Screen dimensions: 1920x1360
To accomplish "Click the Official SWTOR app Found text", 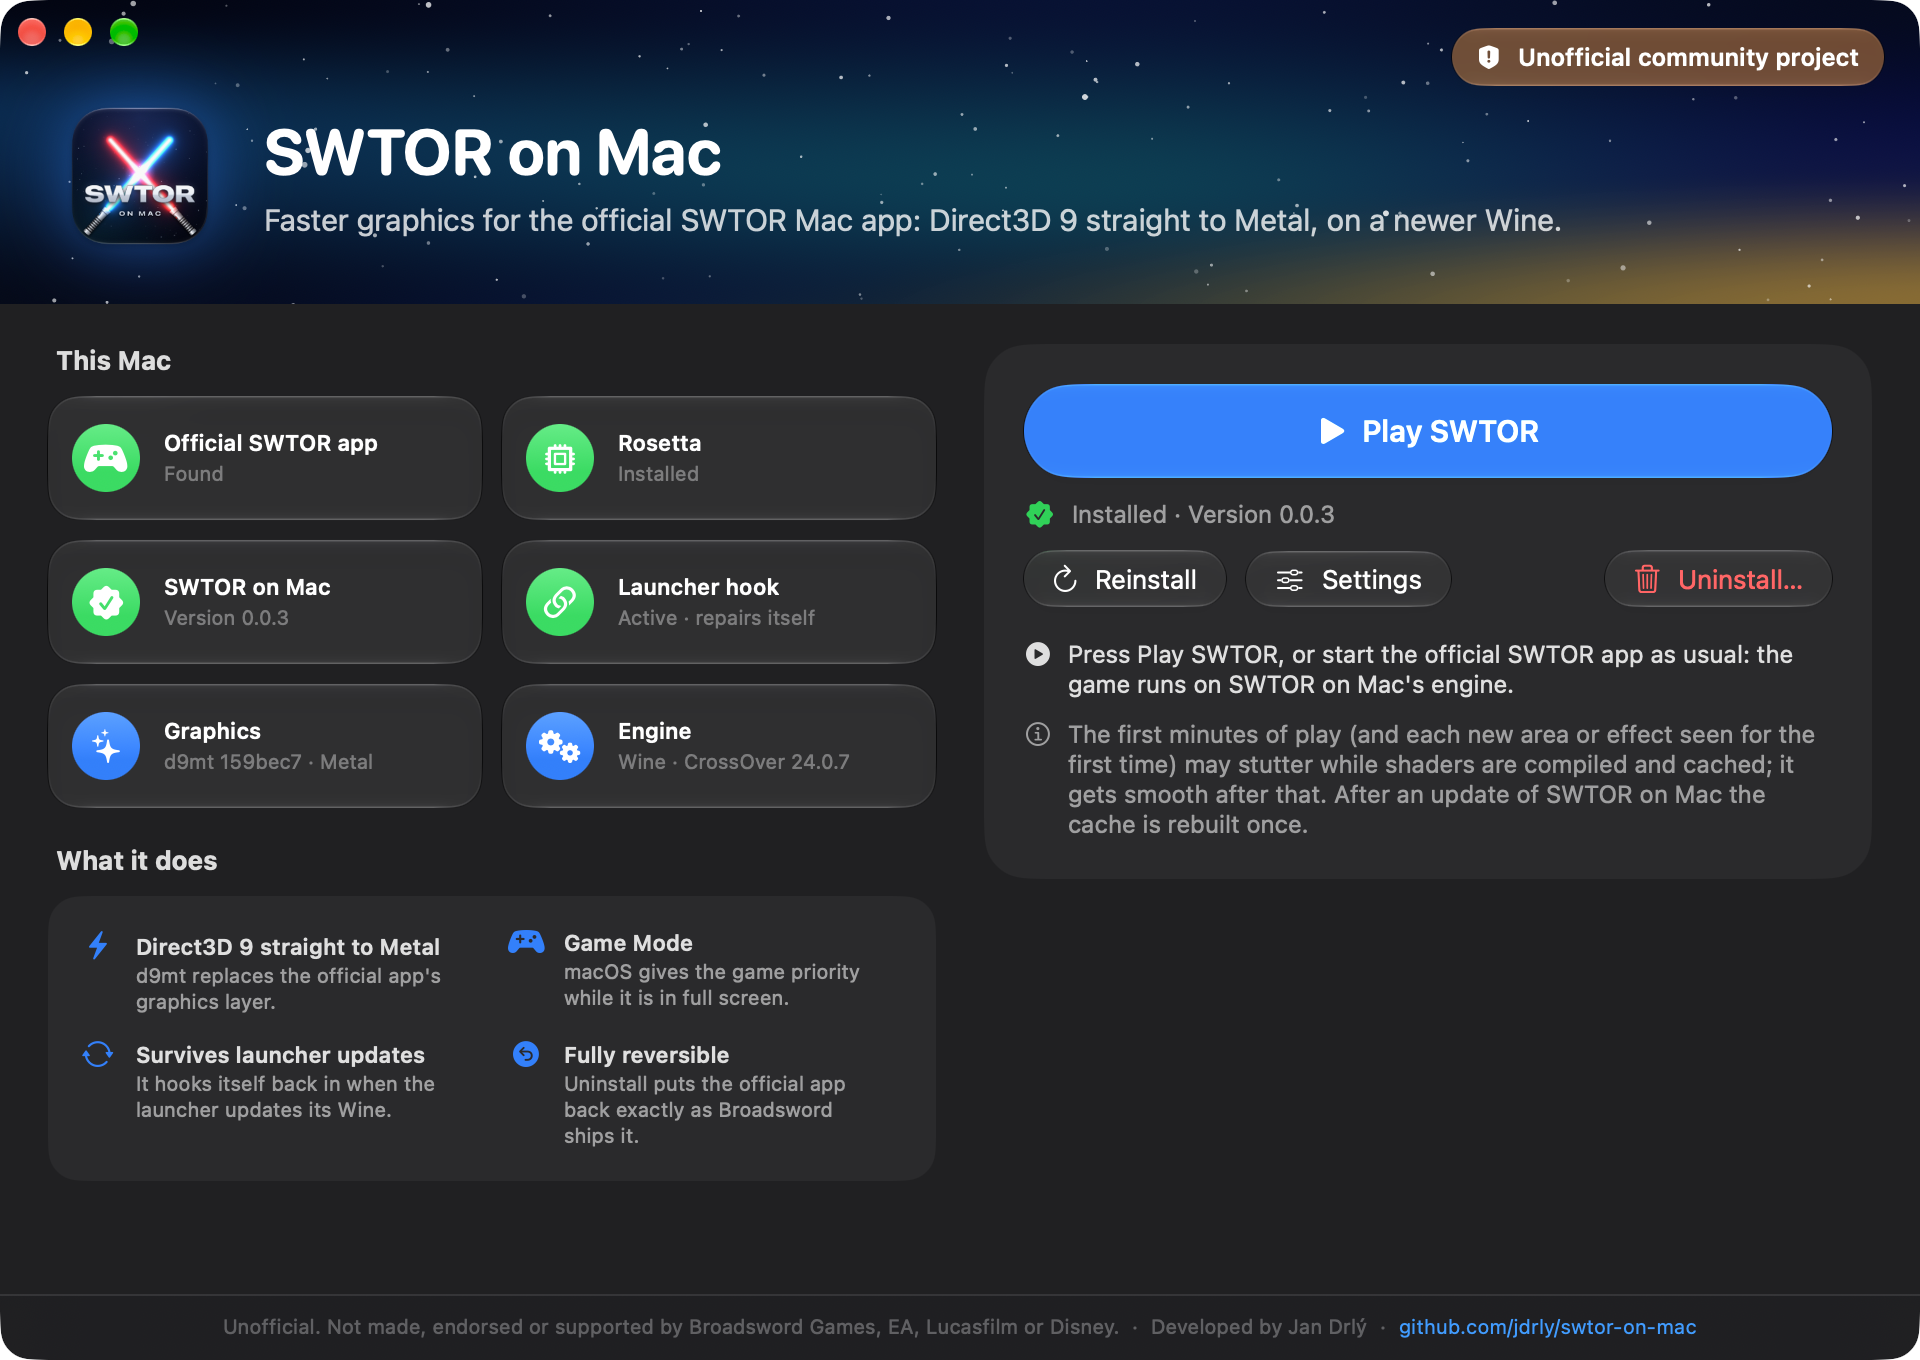I will [x=194, y=474].
